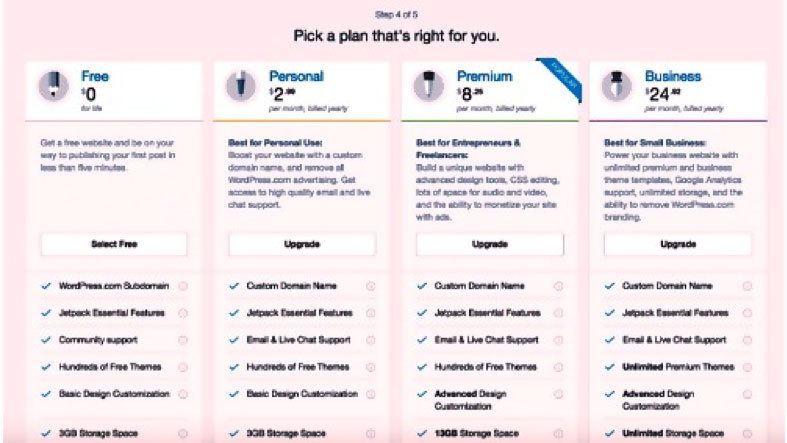The height and width of the screenshot is (443, 787).
Task: Open info icon beside Community support
Action: click(x=183, y=340)
